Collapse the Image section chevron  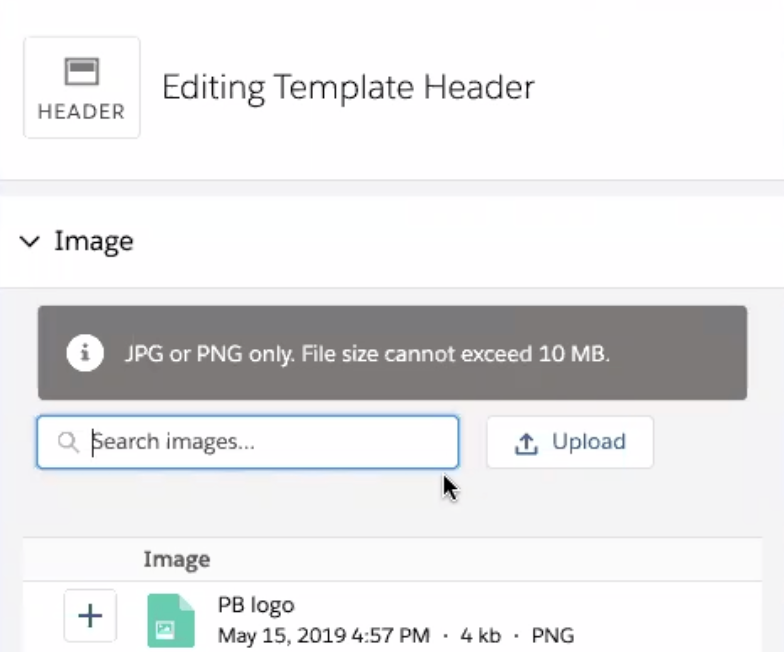pyautogui.click(x=30, y=242)
